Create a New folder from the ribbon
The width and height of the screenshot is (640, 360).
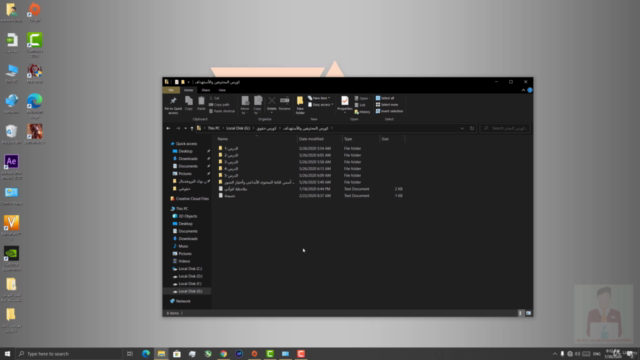tap(300, 105)
